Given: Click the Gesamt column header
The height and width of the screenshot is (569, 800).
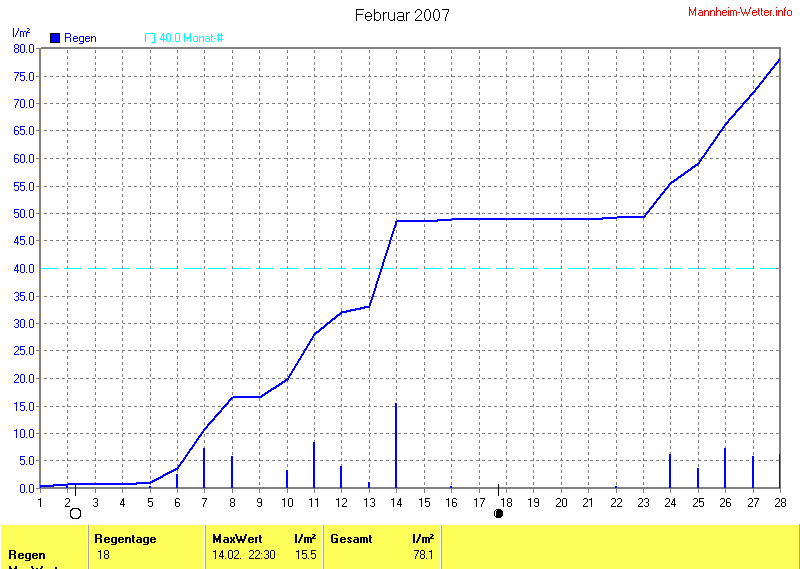Looking at the screenshot, I should 351,538.
